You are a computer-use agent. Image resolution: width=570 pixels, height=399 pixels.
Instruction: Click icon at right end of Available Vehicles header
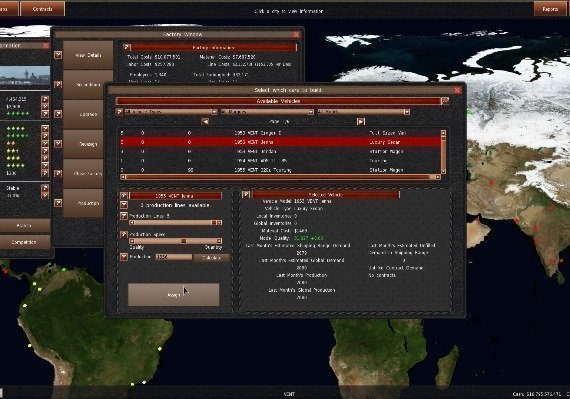pyautogui.click(x=445, y=101)
